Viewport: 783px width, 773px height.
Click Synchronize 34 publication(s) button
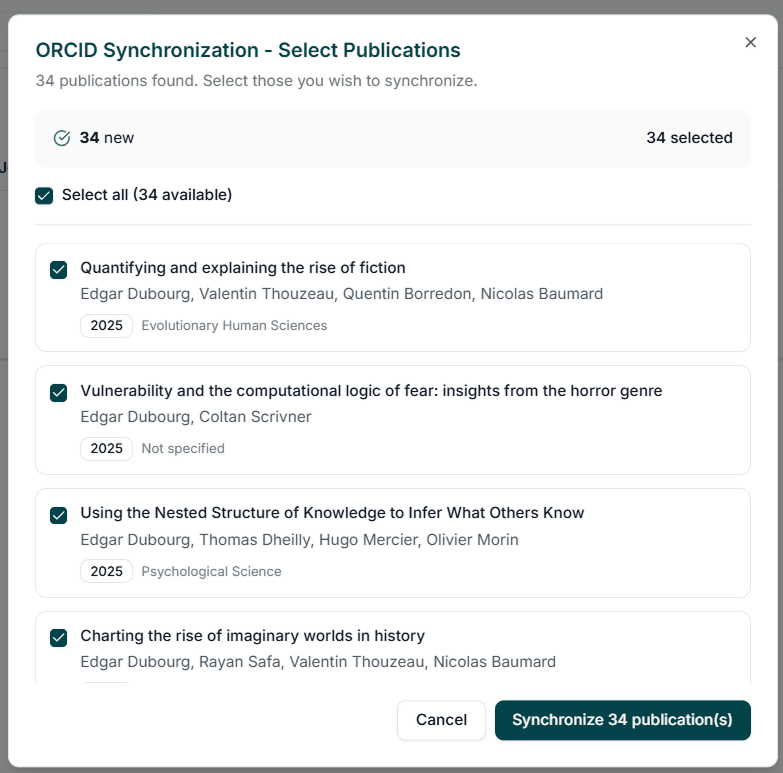[622, 720]
